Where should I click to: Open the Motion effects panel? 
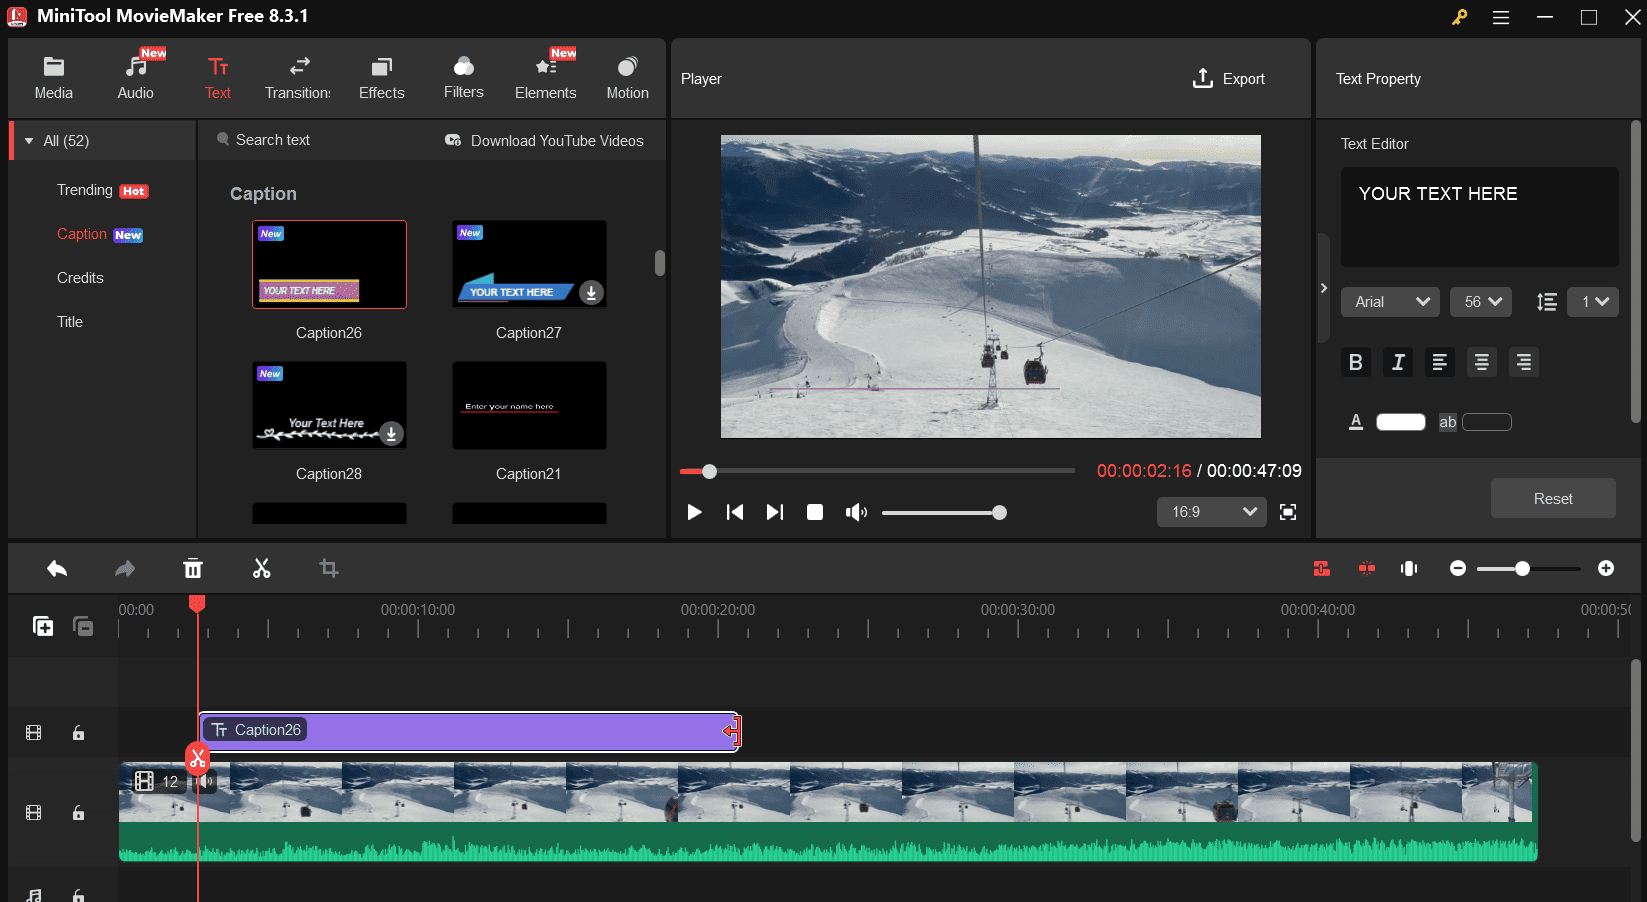click(x=627, y=76)
